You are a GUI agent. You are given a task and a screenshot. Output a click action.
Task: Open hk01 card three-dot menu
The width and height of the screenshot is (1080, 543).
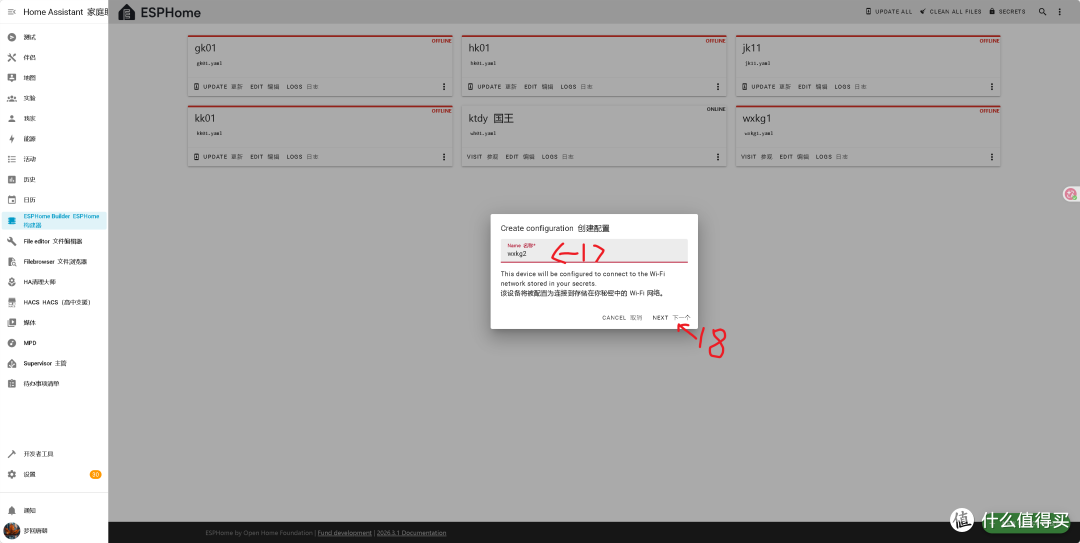[718, 87]
